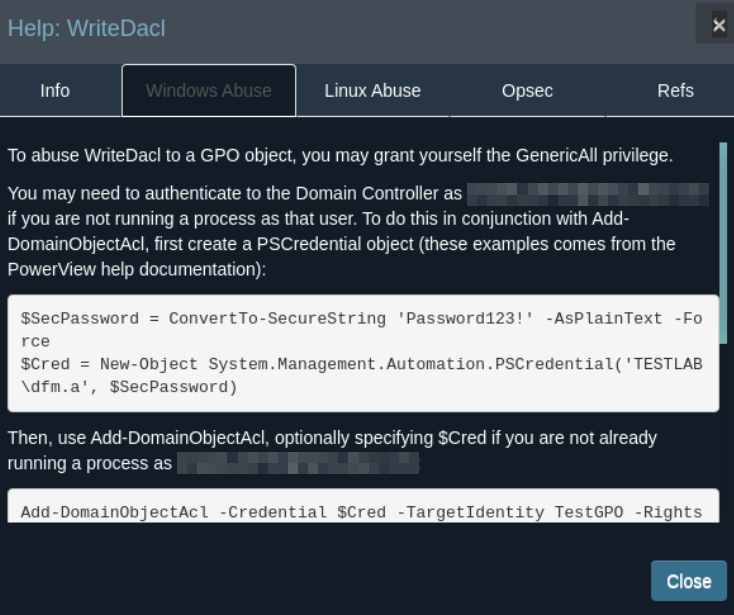Click the blurred username after 'Domain Controller as'
The height and width of the screenshot is (615, 734).
(x=588, y=193)
